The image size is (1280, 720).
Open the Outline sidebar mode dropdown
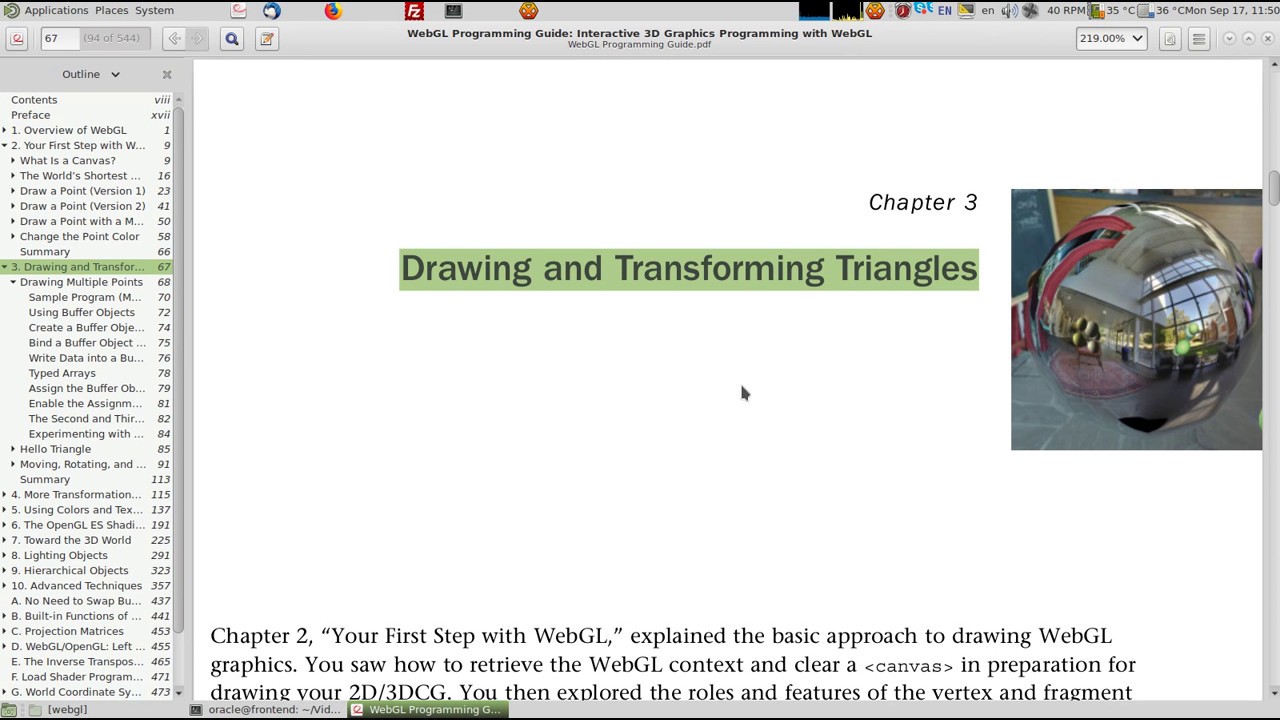(x=91, y=74)
